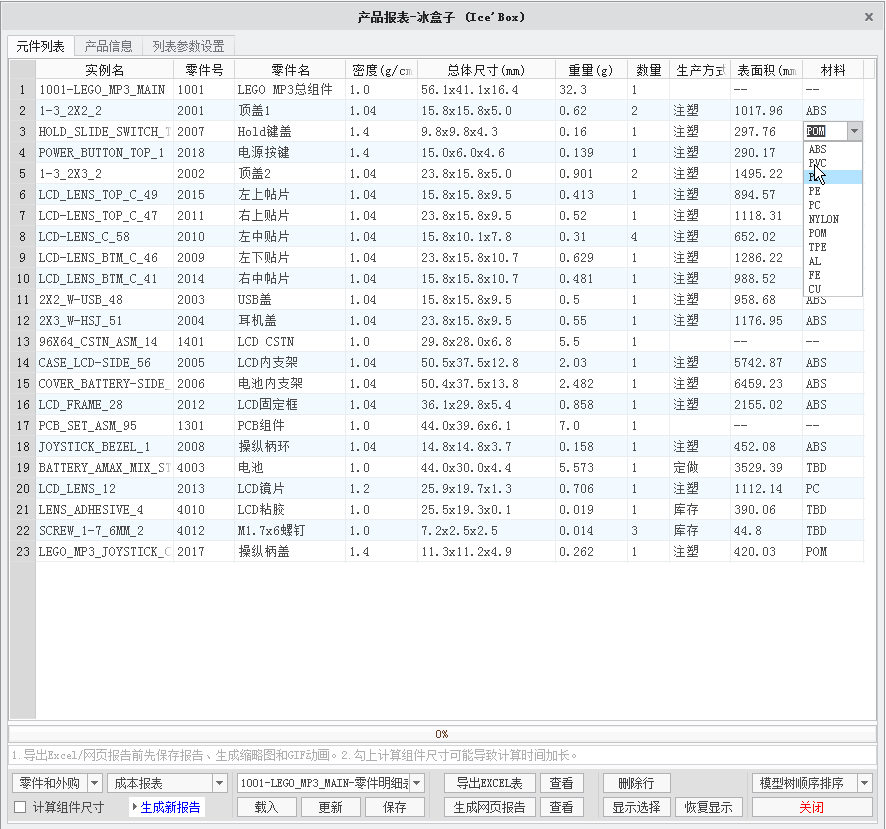Click 查看 beside the 导出EXCEL表 button
This screenshot has height=829, width=886.
(x=561, y=783)
